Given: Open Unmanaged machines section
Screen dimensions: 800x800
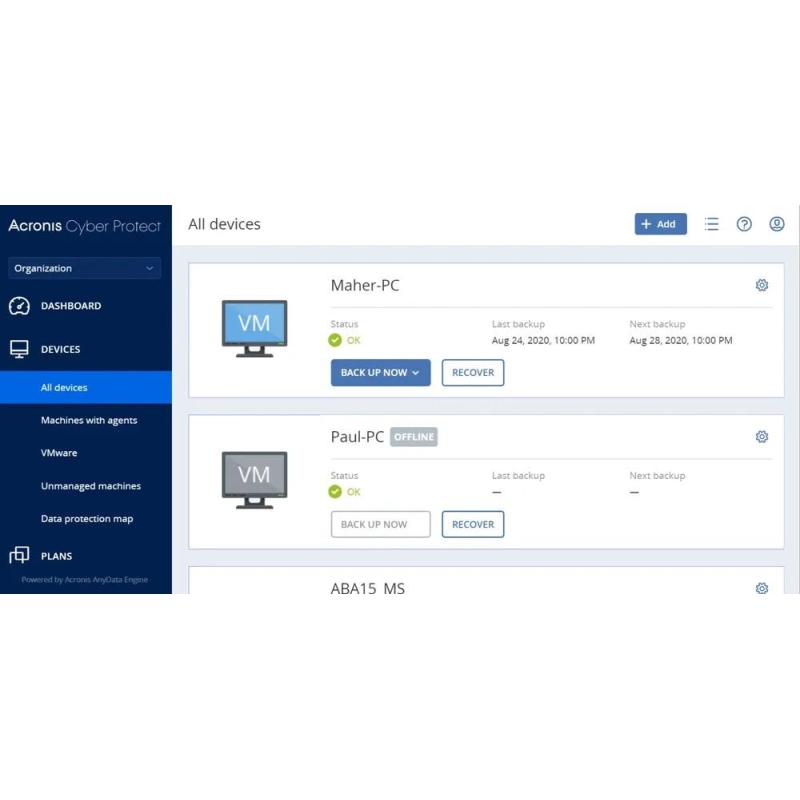Looking at the screenshot, I should 91,486.
